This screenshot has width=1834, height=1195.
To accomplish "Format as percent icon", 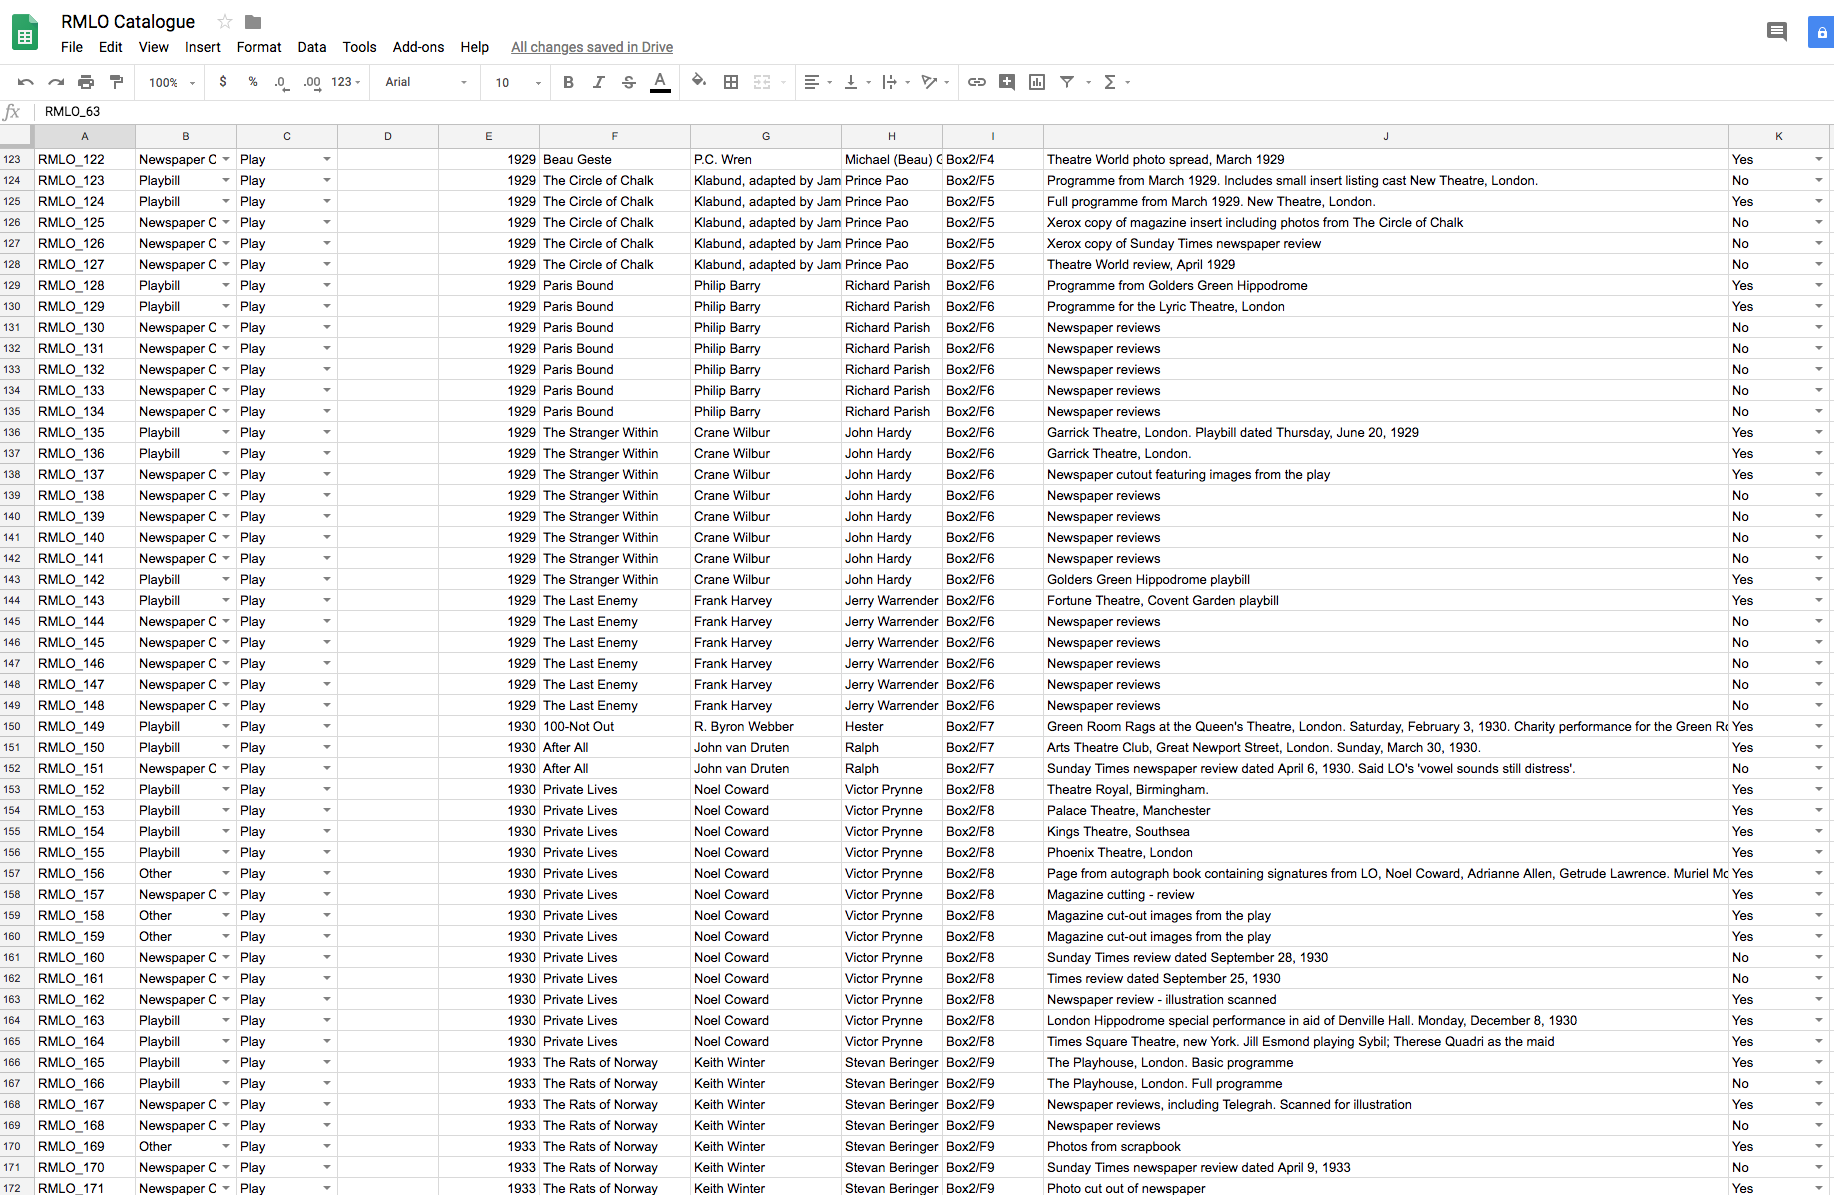I will click(x=253, y=82).
